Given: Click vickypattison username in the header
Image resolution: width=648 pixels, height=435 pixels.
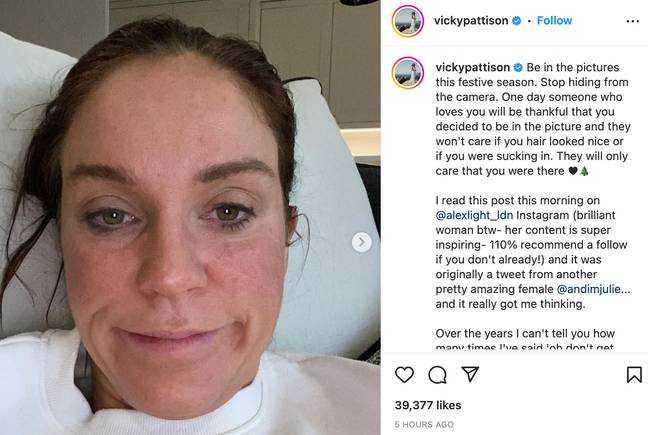Looking at the screenshot, I should (x=471, y=21).
